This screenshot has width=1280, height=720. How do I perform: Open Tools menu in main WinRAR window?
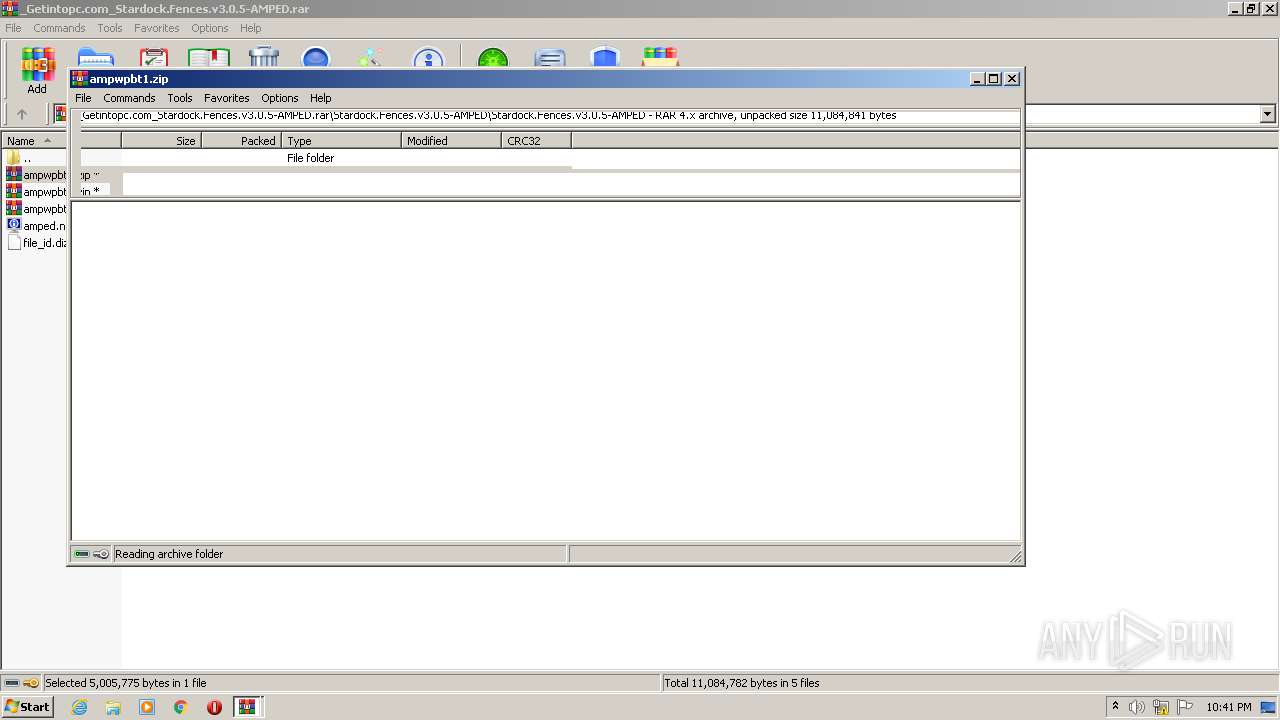[x=110, y=28]
